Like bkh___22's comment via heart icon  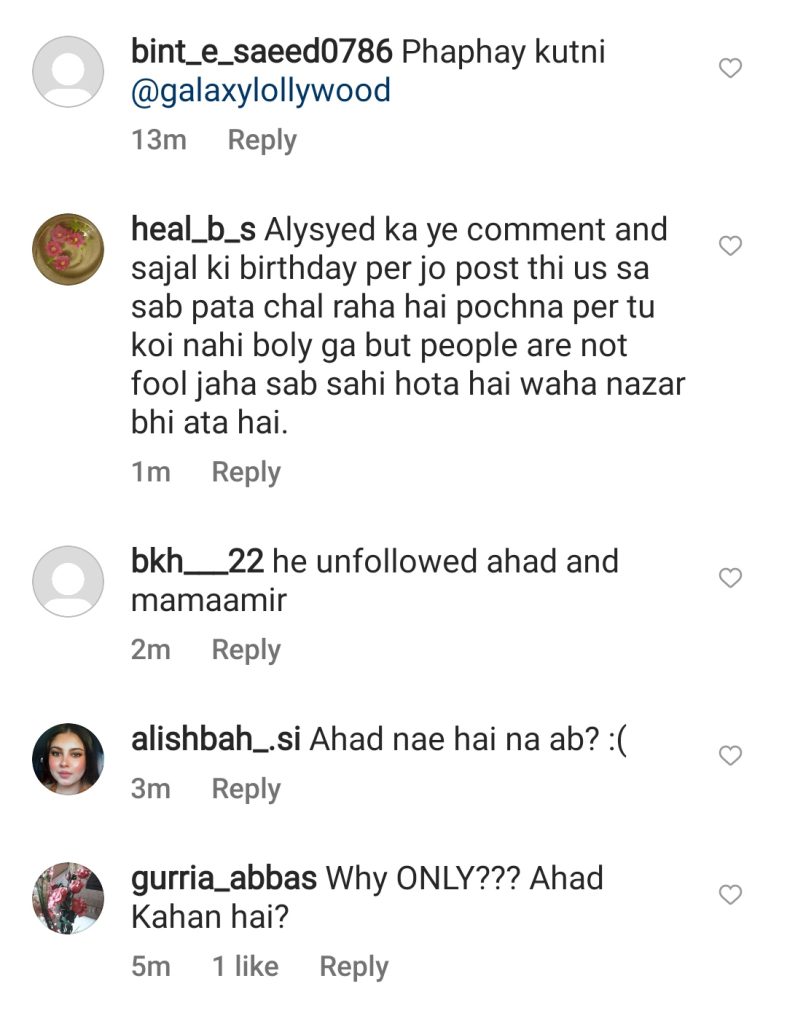click(731, 578)
